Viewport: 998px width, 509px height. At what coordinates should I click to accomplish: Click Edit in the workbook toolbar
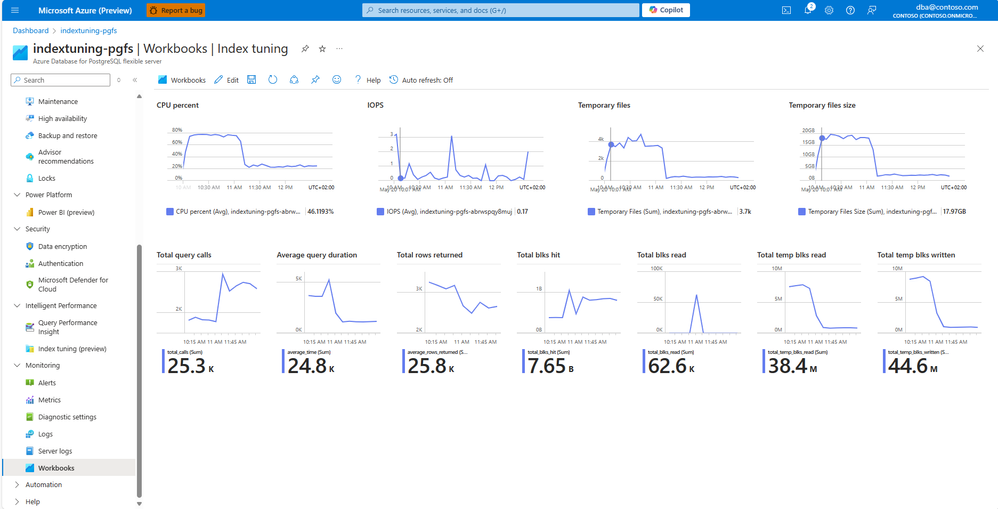coord(227,80)
